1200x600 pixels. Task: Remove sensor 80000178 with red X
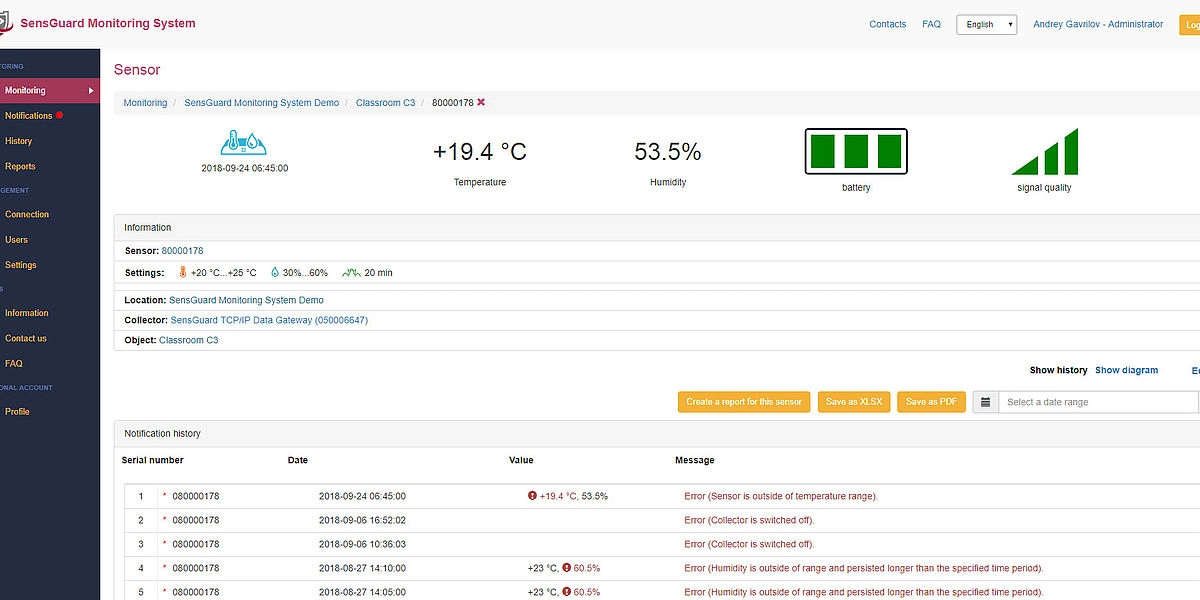pos(481,102)
